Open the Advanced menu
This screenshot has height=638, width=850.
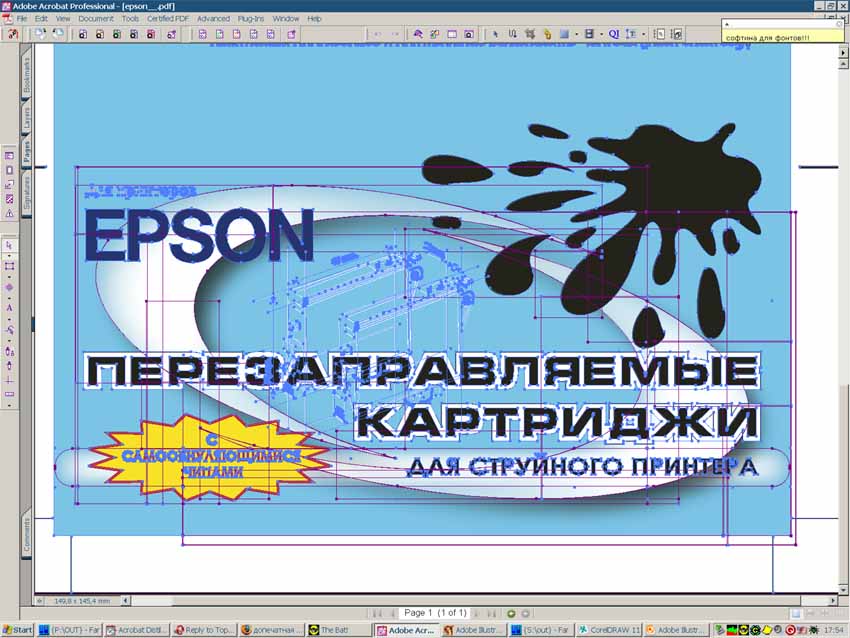pos(214,18)
